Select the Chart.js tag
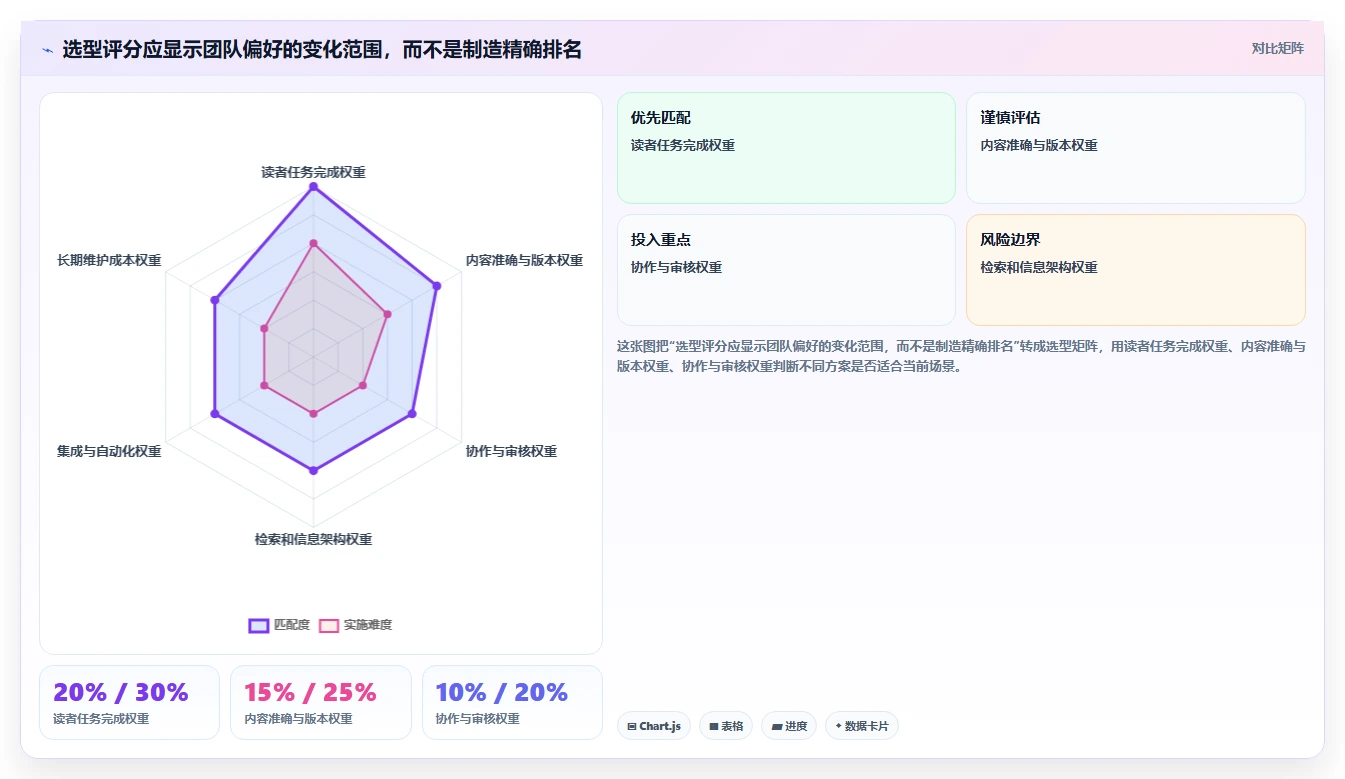Screen dimensions: 1345x779 click(654, 726)
